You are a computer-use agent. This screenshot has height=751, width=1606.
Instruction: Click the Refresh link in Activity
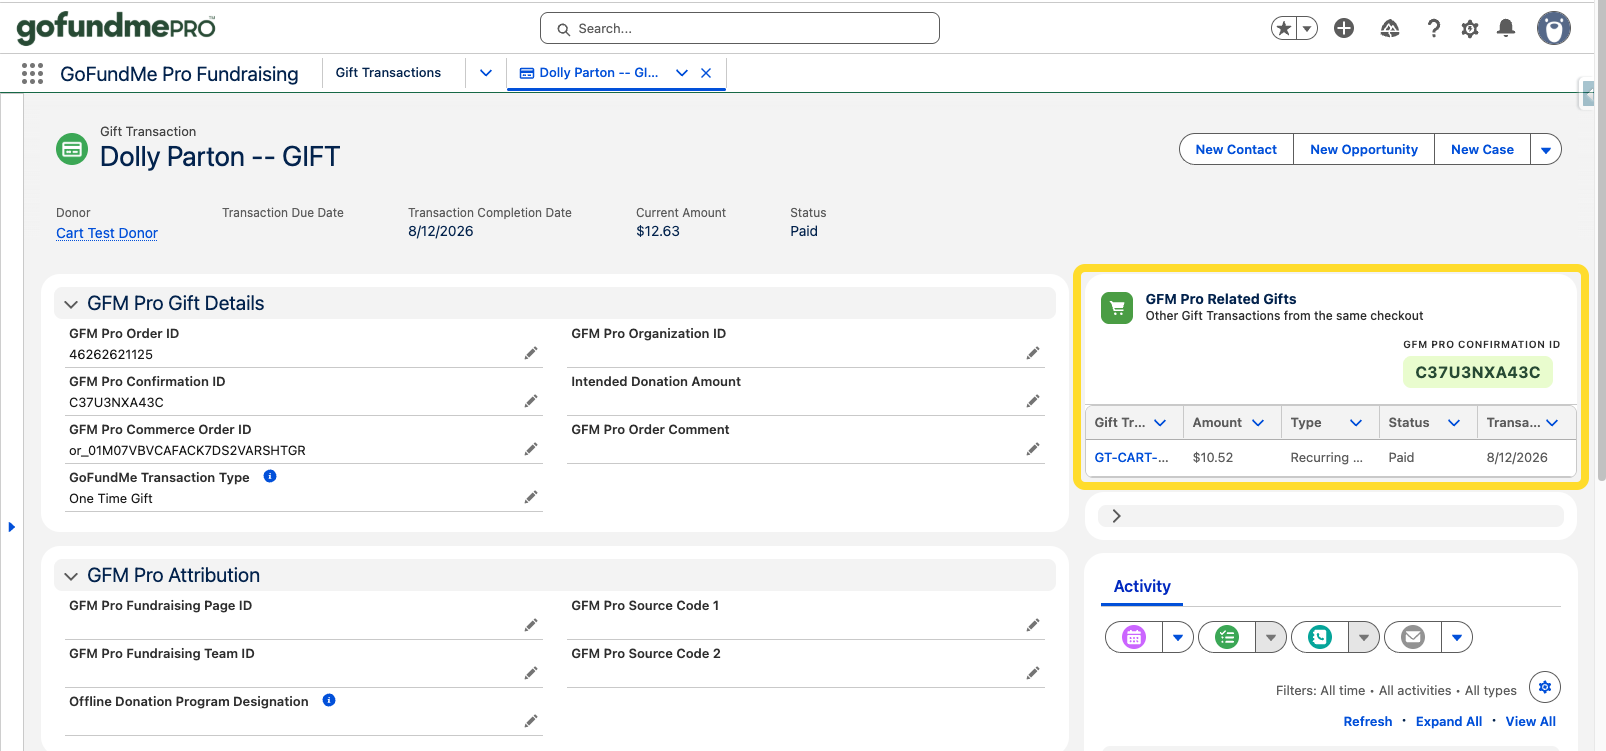tap(1368, 722)
